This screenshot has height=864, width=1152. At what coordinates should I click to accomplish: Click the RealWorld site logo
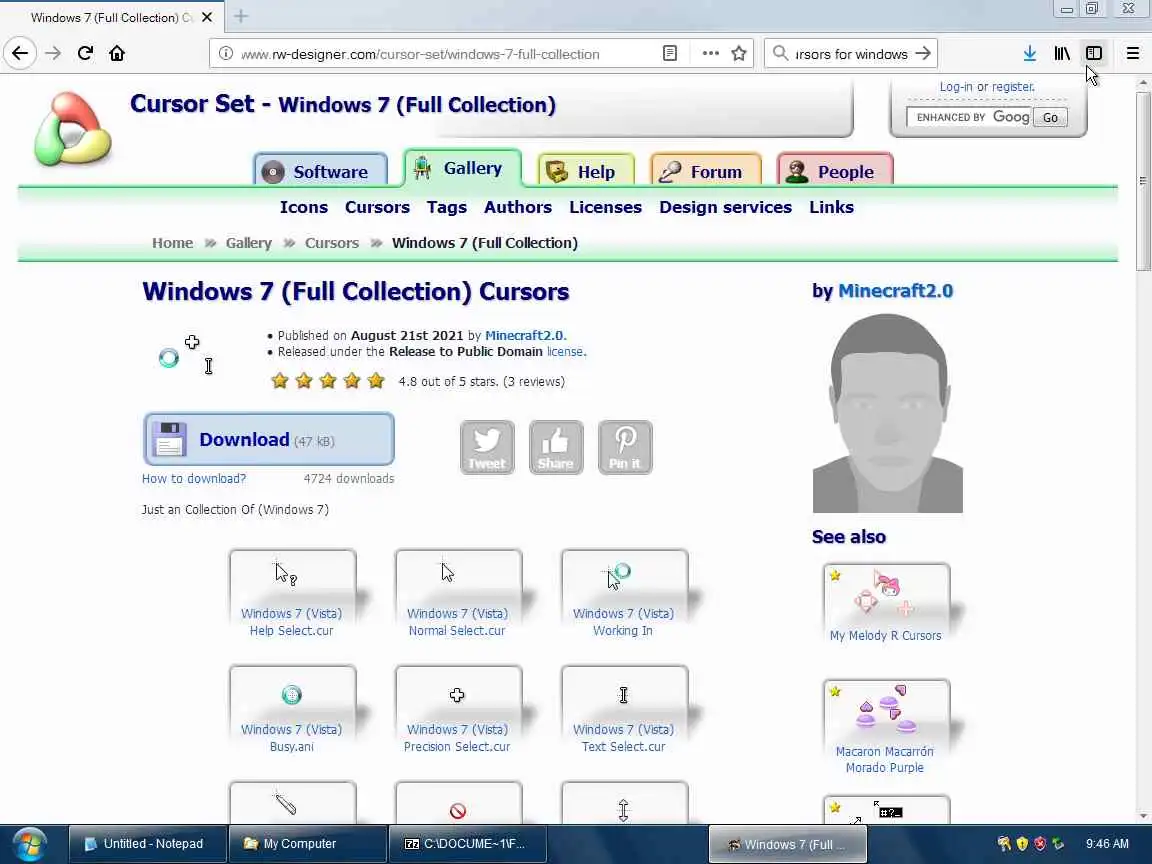tap(72, 129)
